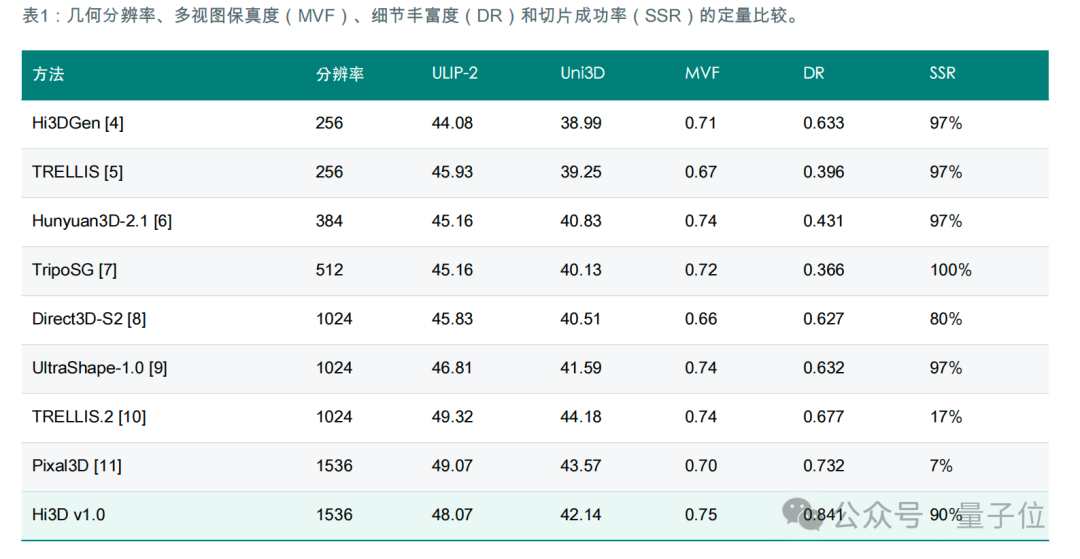Viewport: 1080px width, 559px height.
Task: Select the 39.25 Uni3D value
Action: 581,172
